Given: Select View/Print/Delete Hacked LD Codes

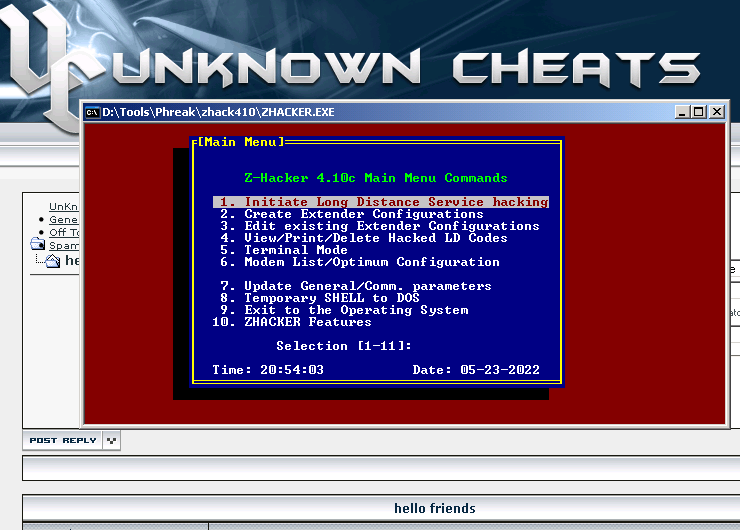Looking at the screenshot, I should (364, 238).
